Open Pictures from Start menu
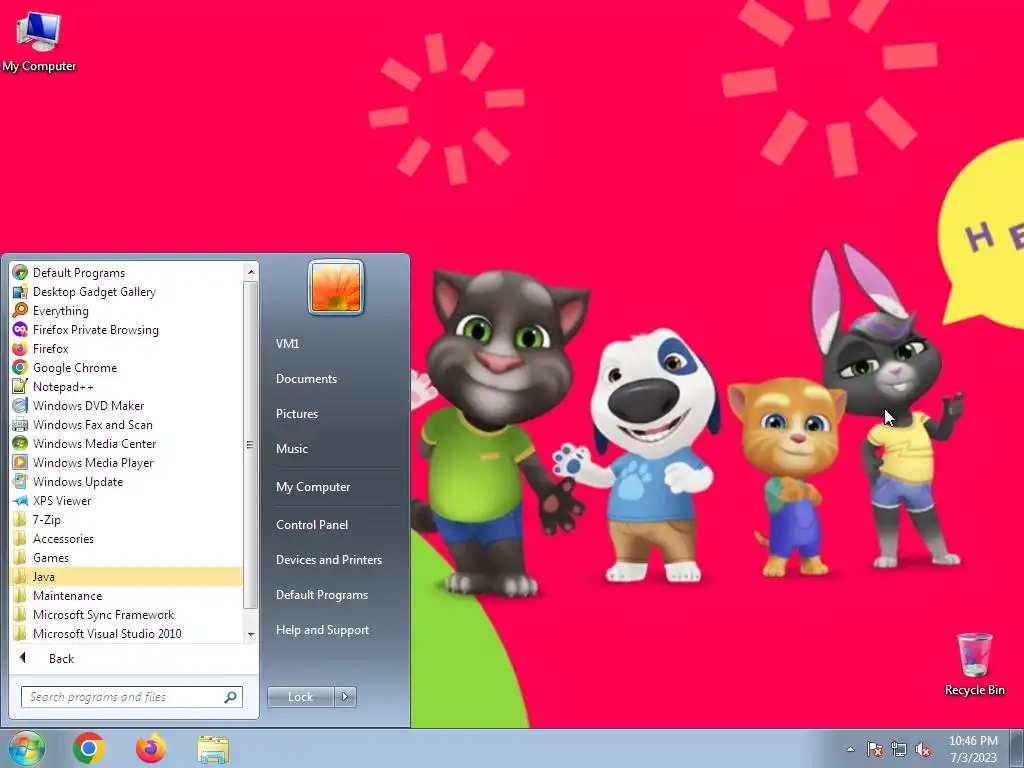1024x768 pixels. tap(296, 413)
